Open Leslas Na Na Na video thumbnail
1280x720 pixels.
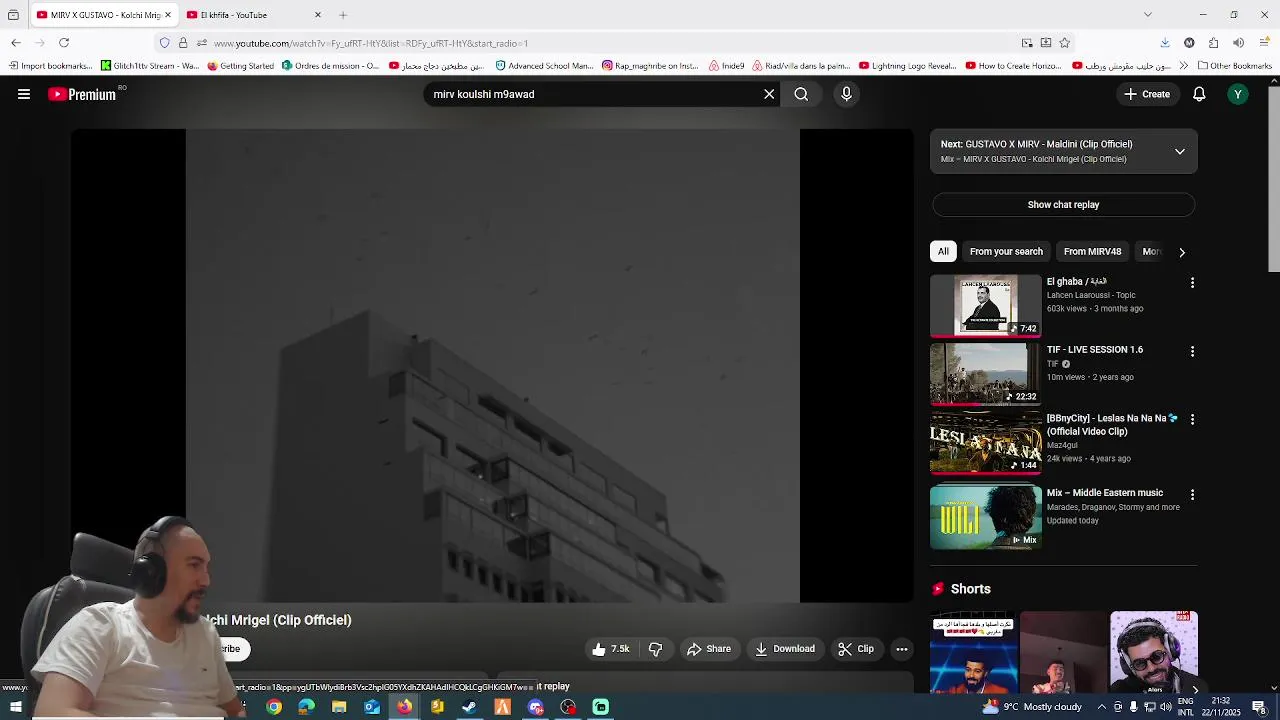point(985,442)
